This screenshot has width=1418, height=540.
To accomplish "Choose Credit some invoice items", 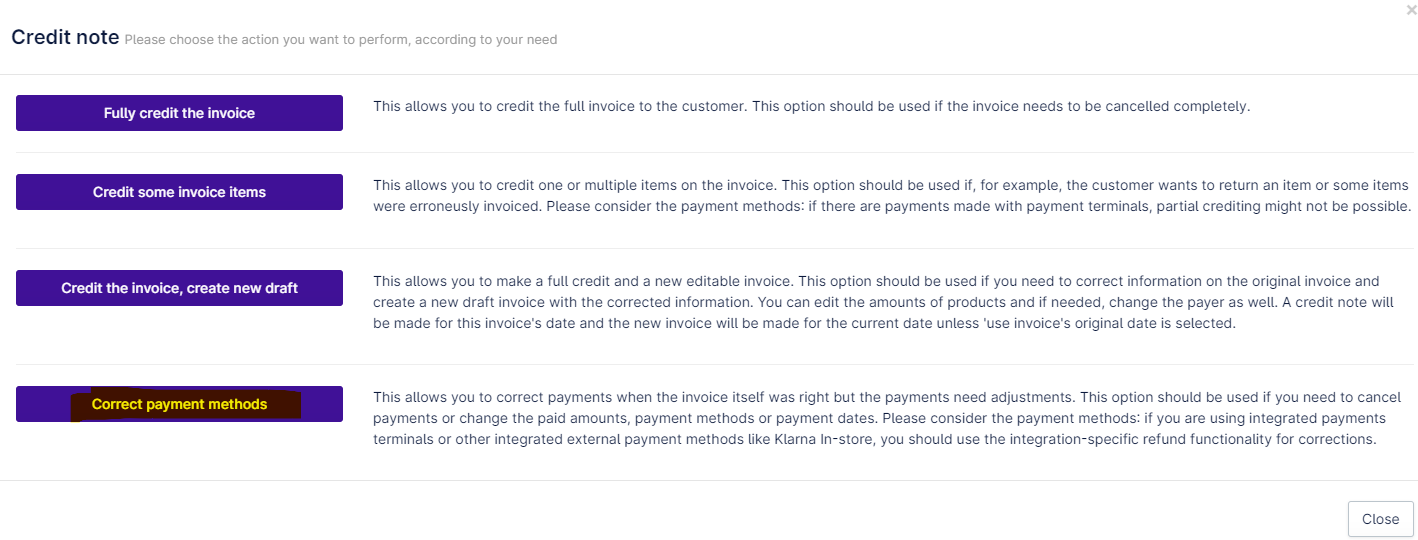I will click(x=179, y=192).
